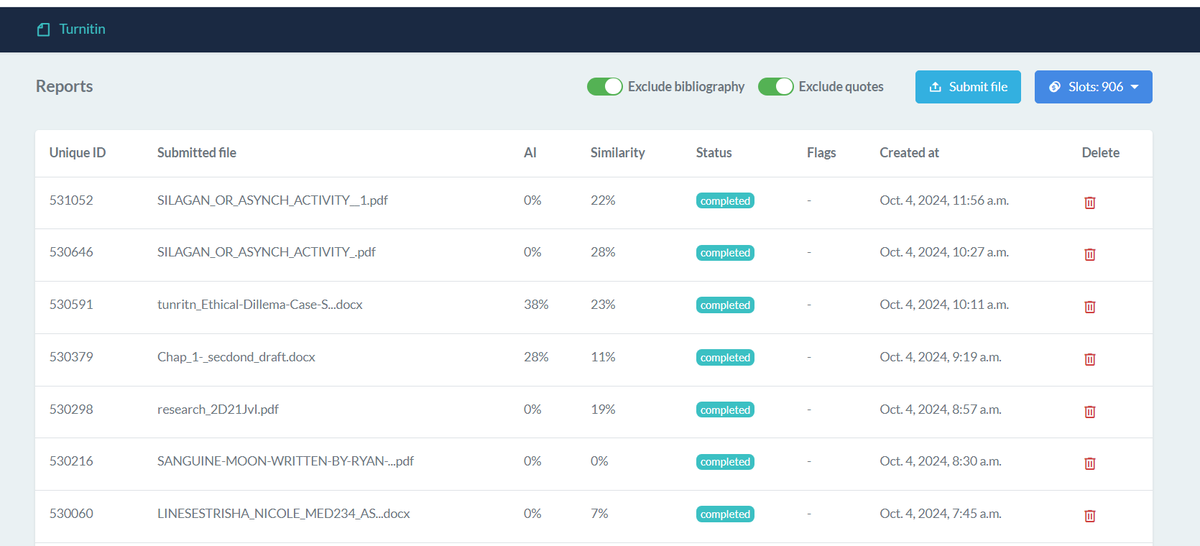The image size is (1200, 546).
Task: Click the 19% similarity value
Action: pyautogui.click(x=603, y=409)
